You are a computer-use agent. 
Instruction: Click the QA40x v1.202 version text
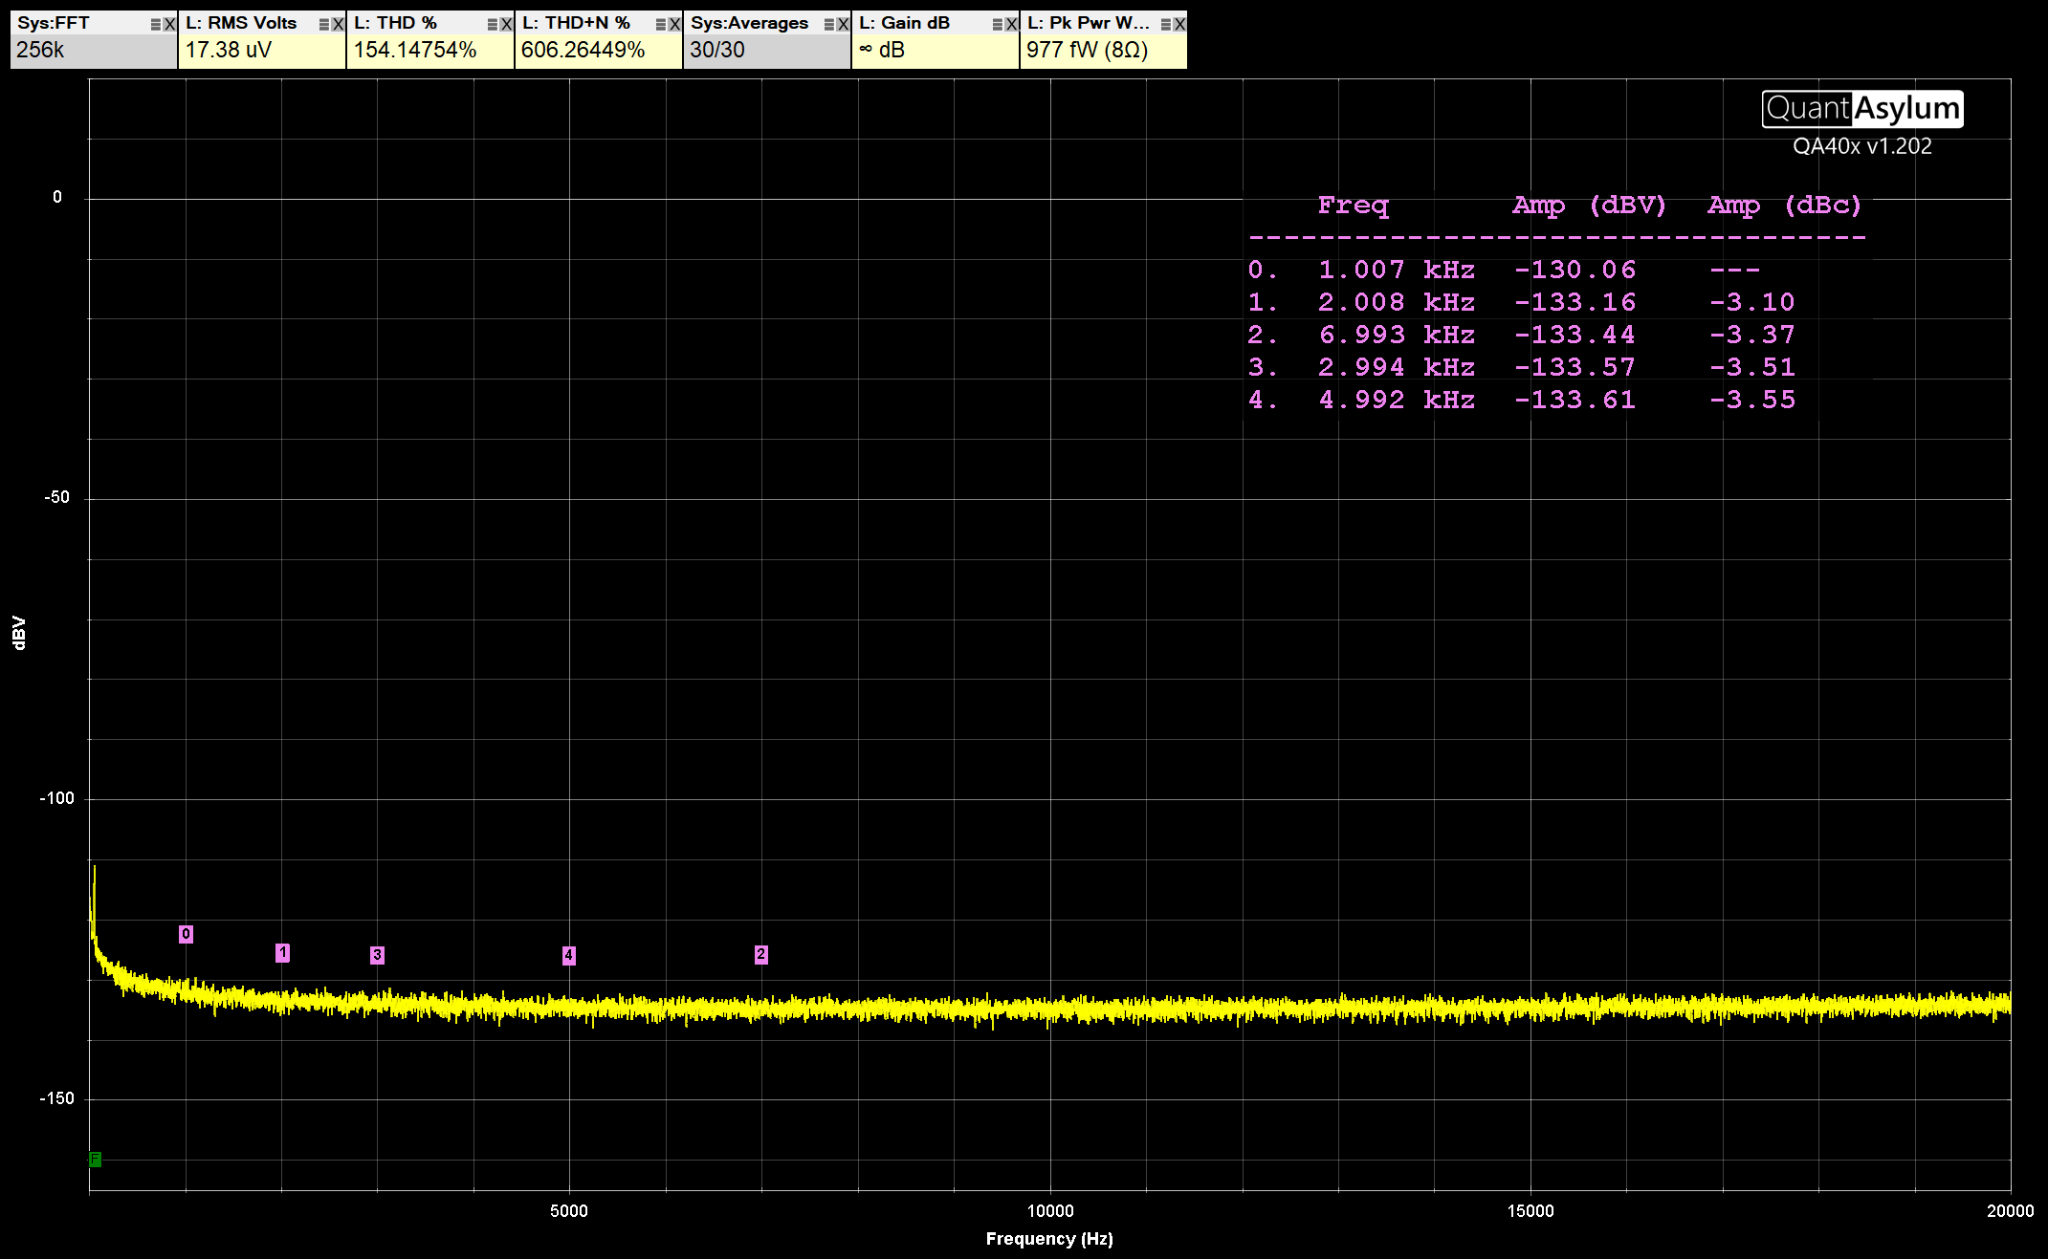[1862, 146]
